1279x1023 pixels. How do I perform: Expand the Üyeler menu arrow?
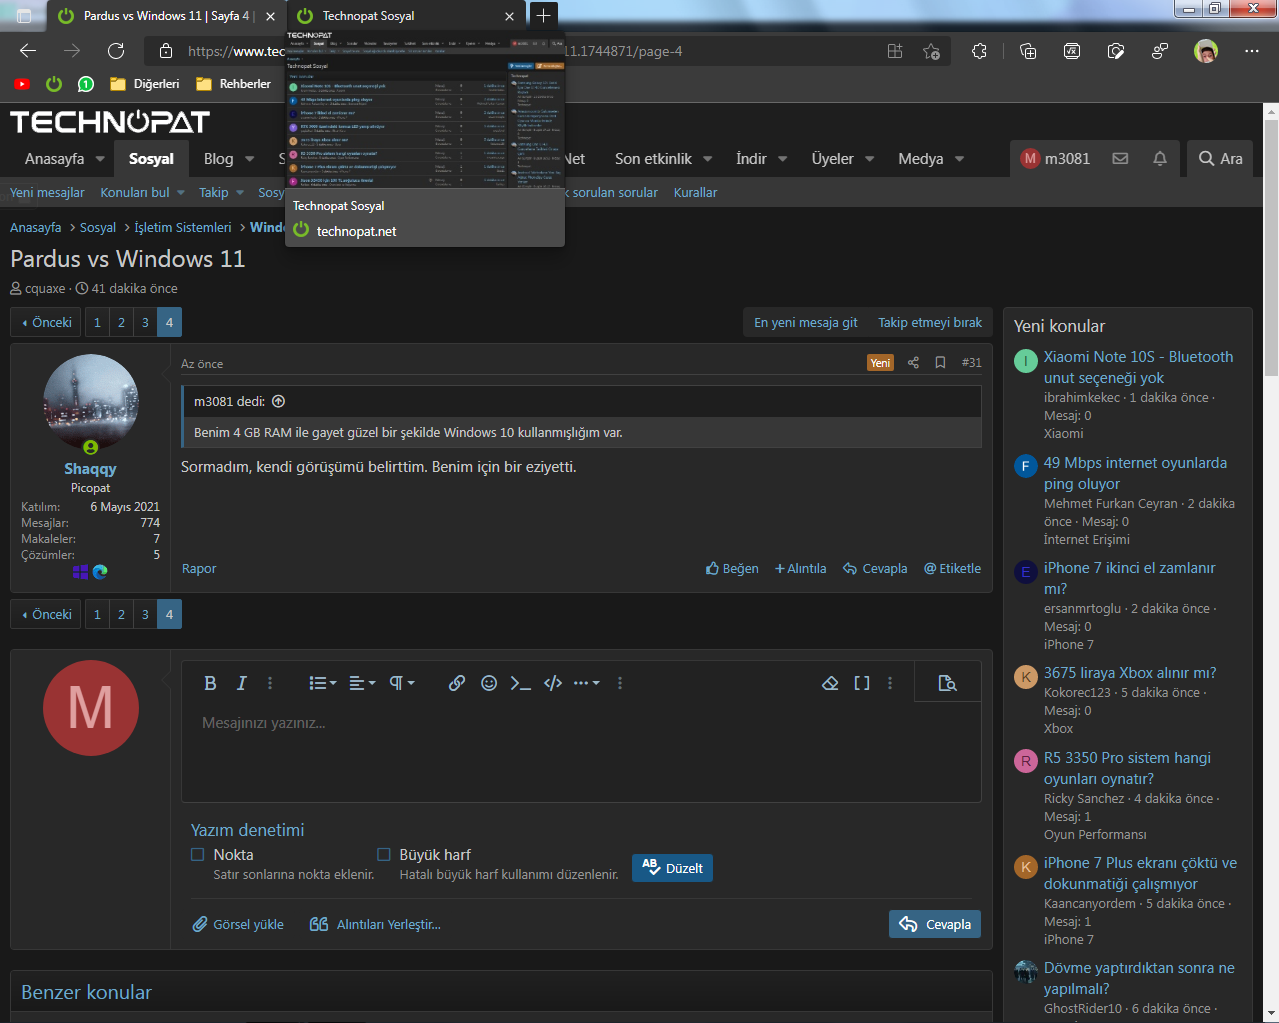coord(870,158)
